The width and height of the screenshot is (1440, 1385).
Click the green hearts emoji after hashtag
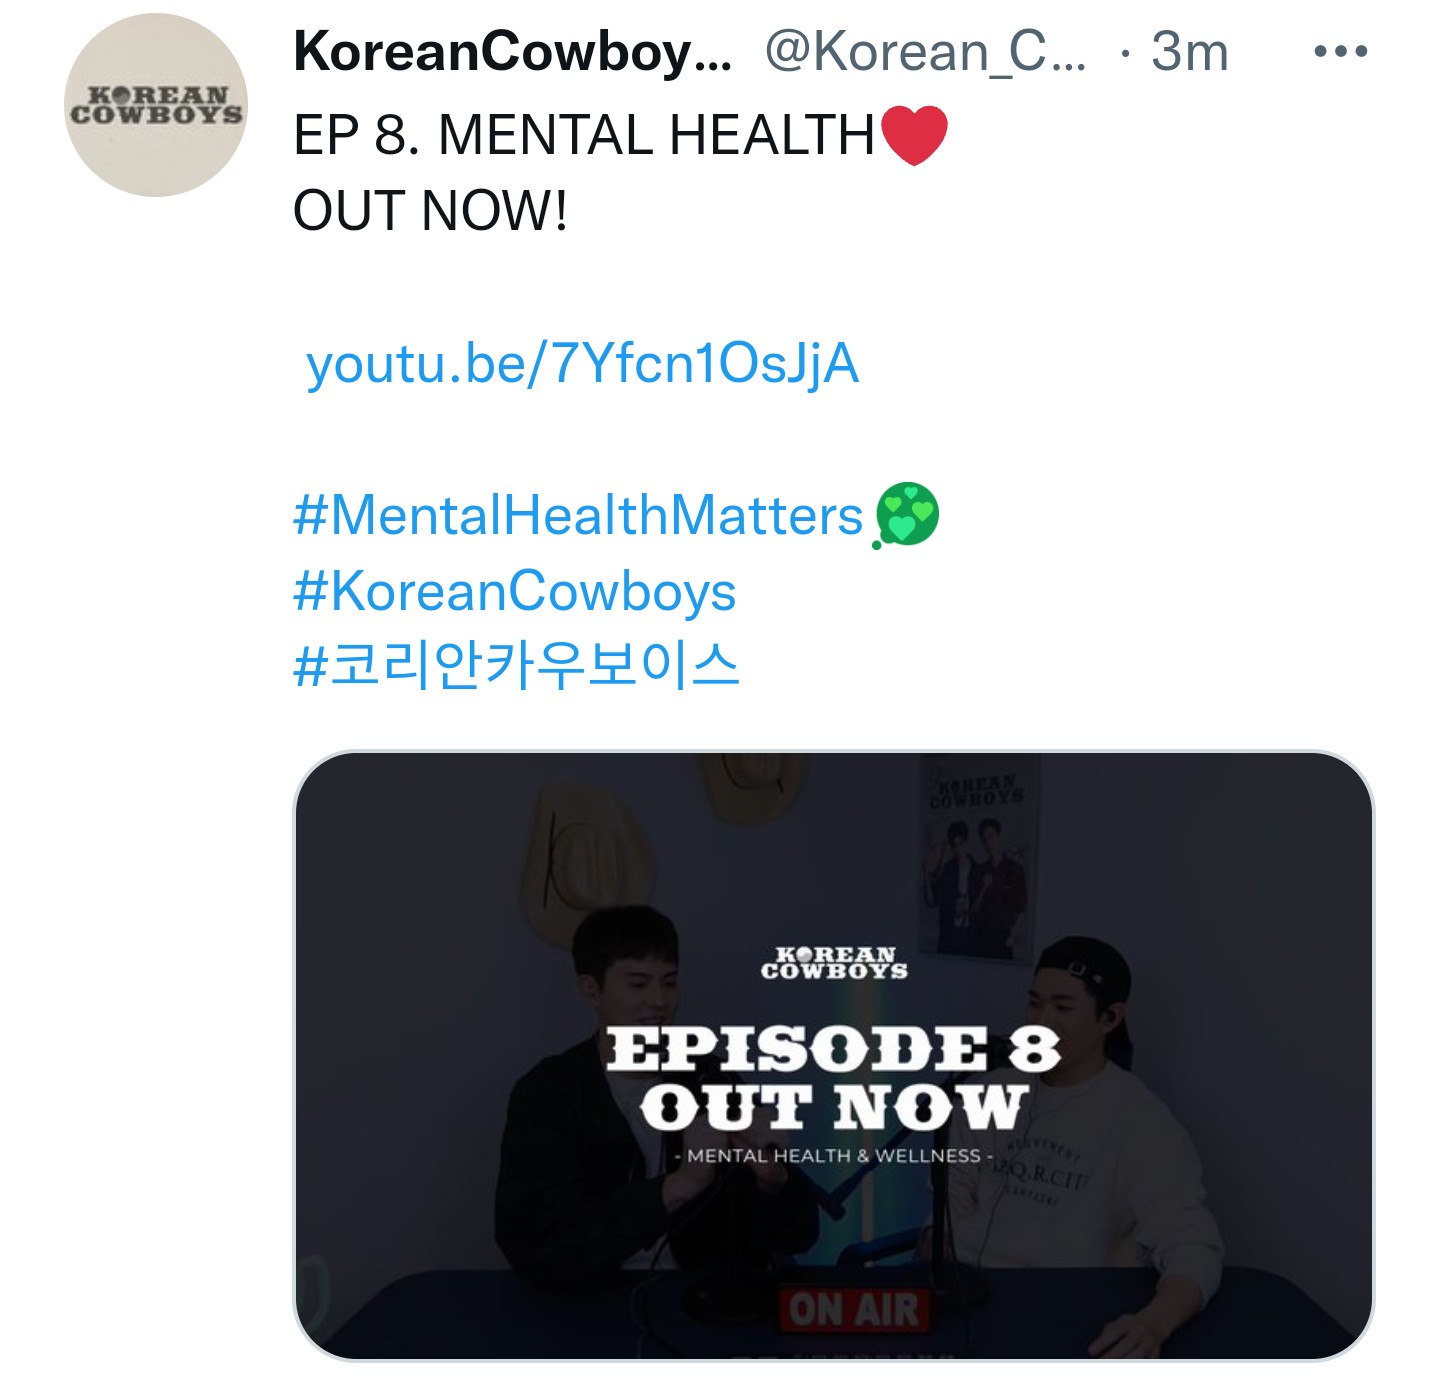click(x=906, y=516)
